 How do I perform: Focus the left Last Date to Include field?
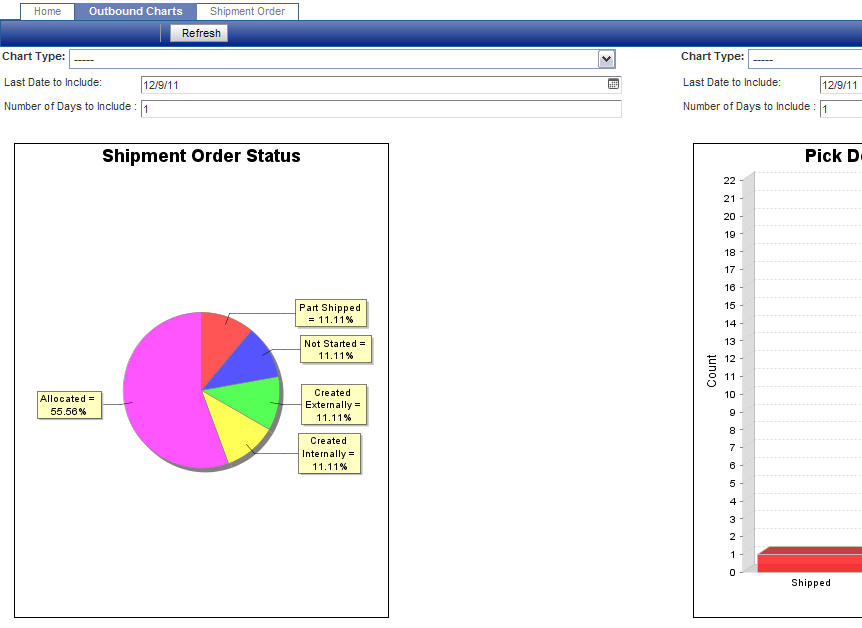coord(380,85)
